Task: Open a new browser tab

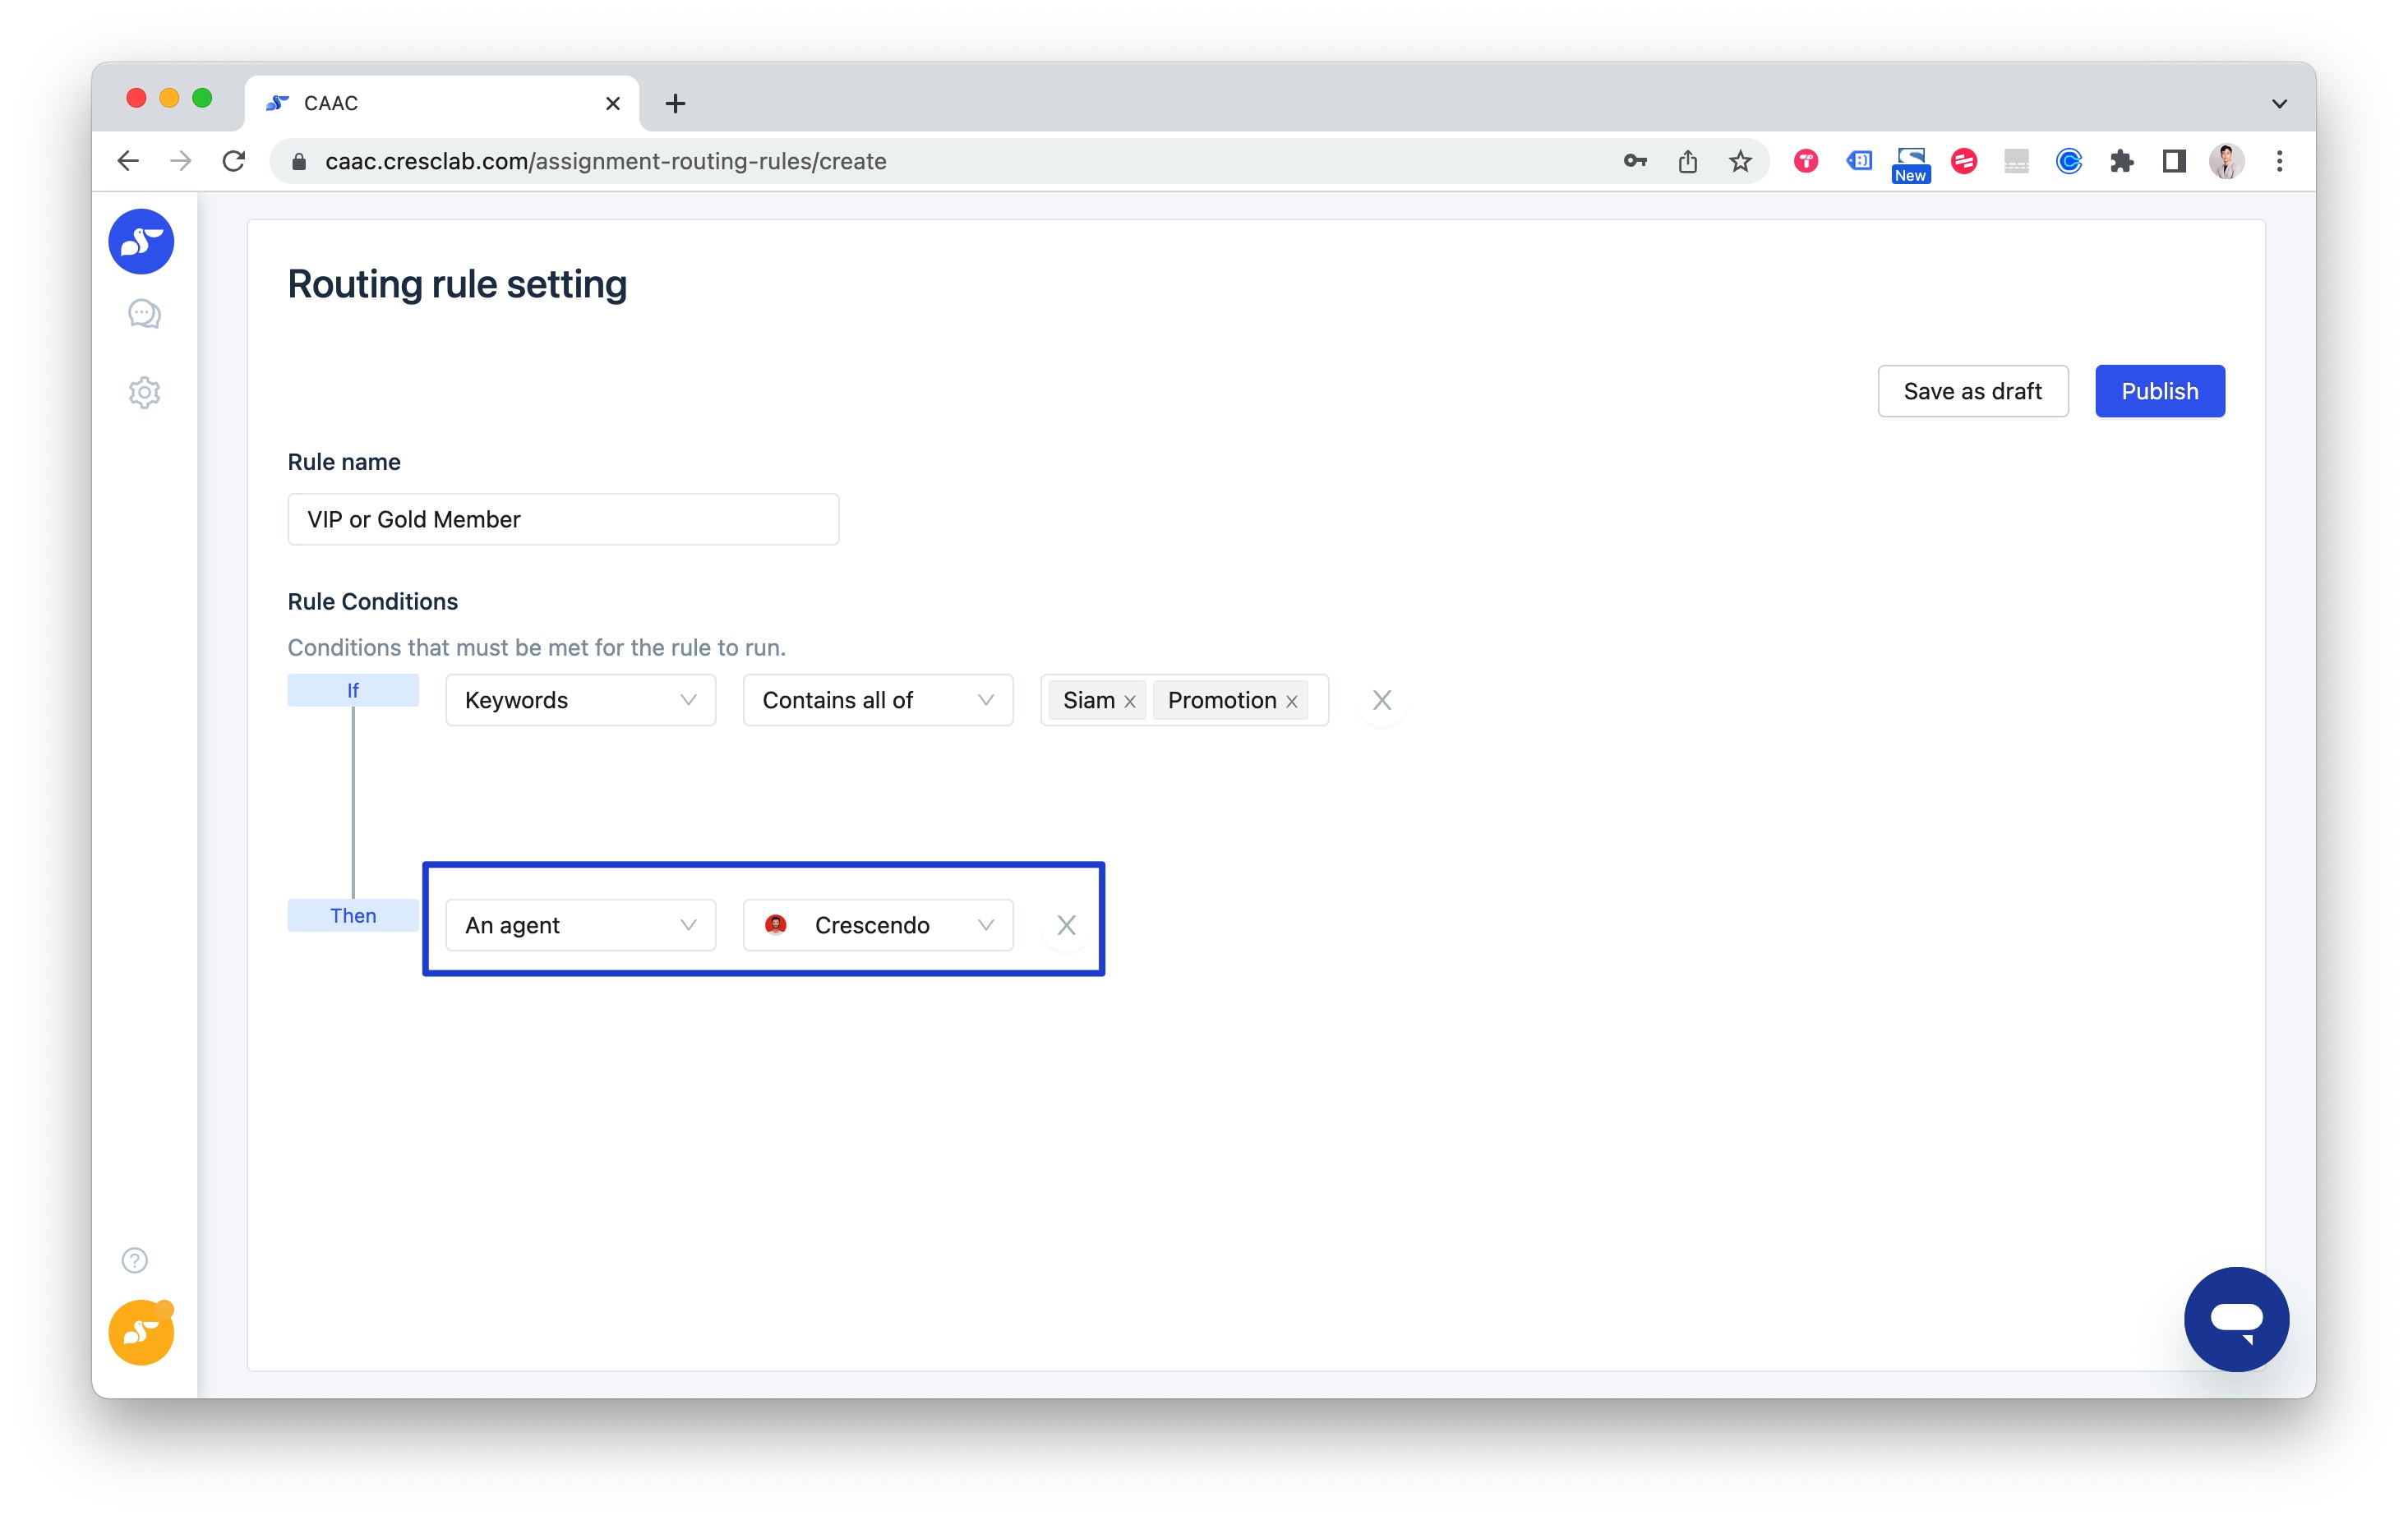Action: point(675,103)
